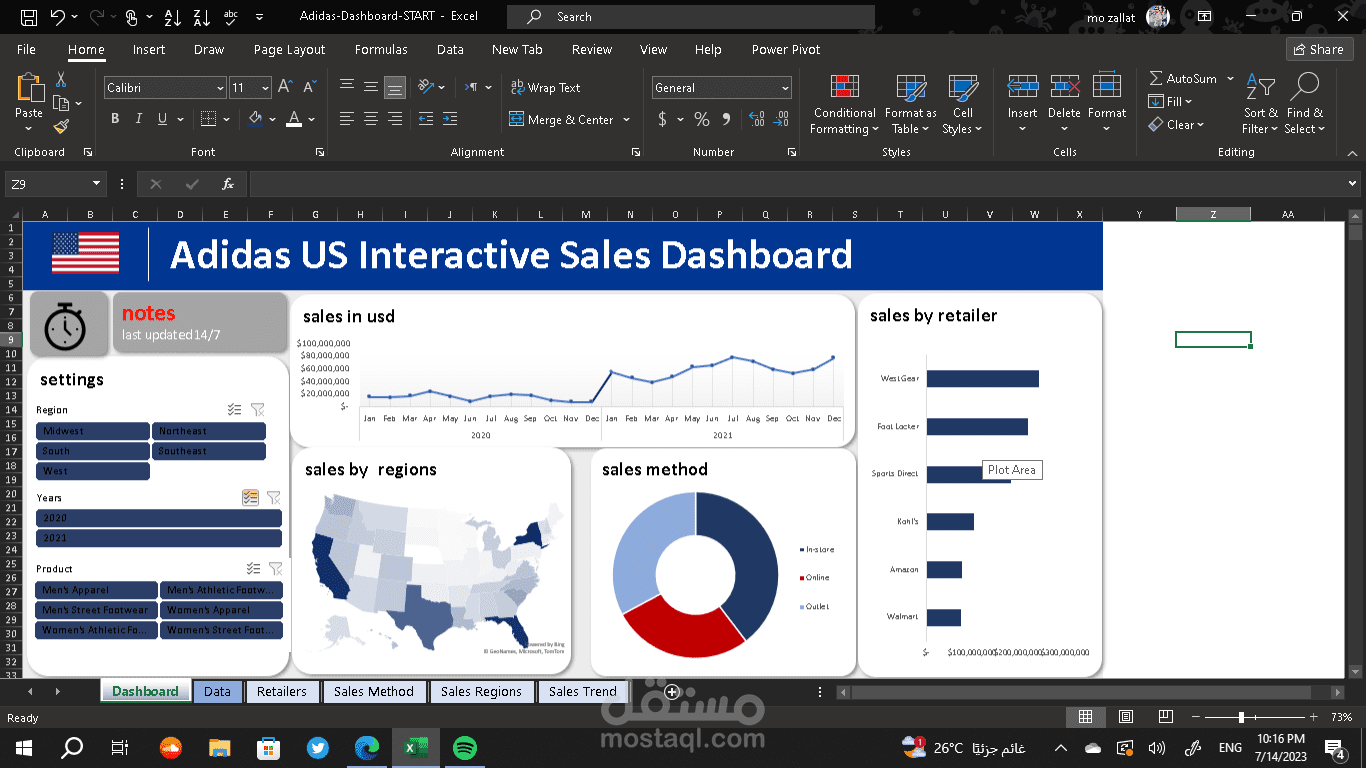Add a new sheet with the plus icon

click(x=672, y=692)
